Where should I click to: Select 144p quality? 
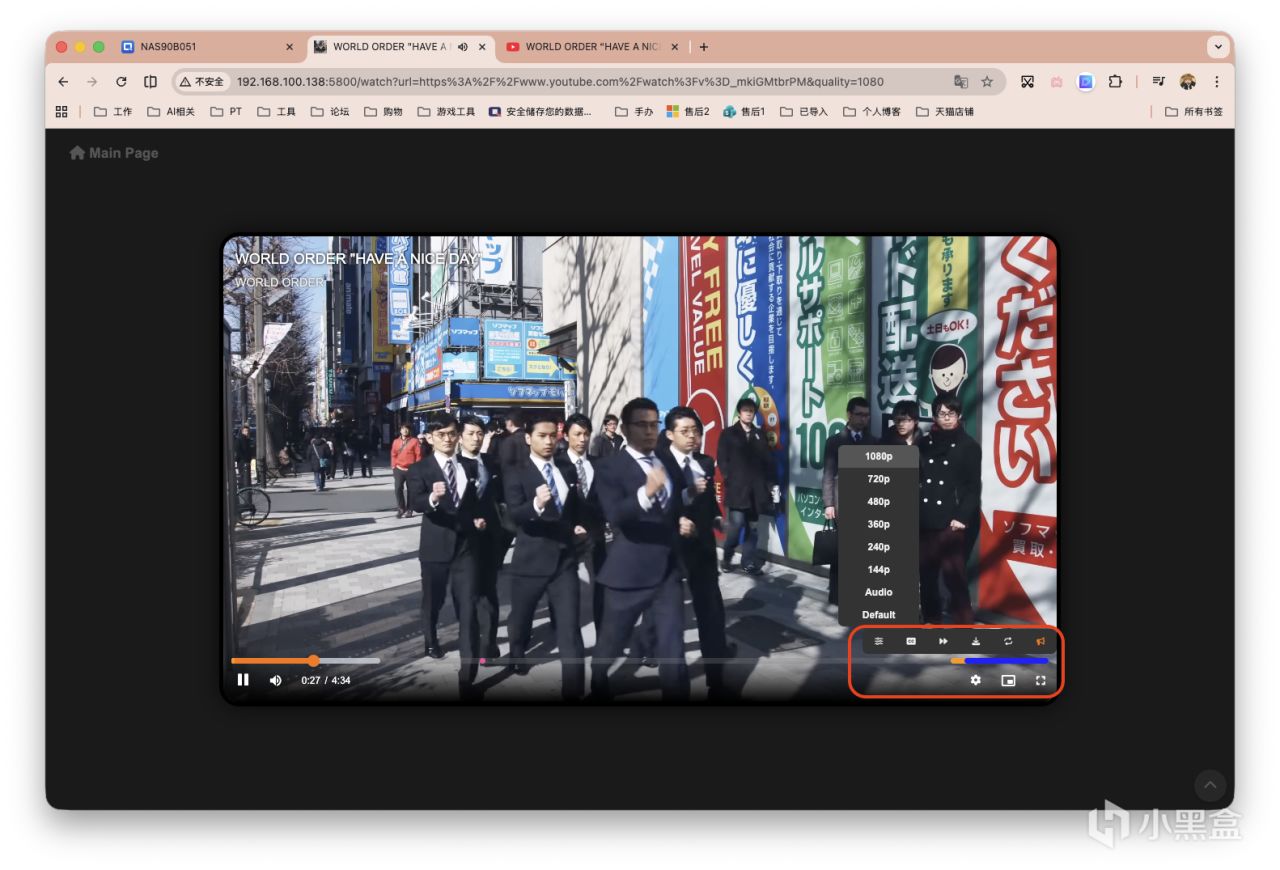pos(879,570)
